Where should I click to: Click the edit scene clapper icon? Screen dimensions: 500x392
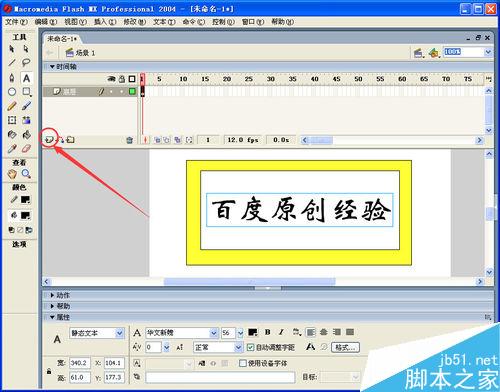click(418, 53)
